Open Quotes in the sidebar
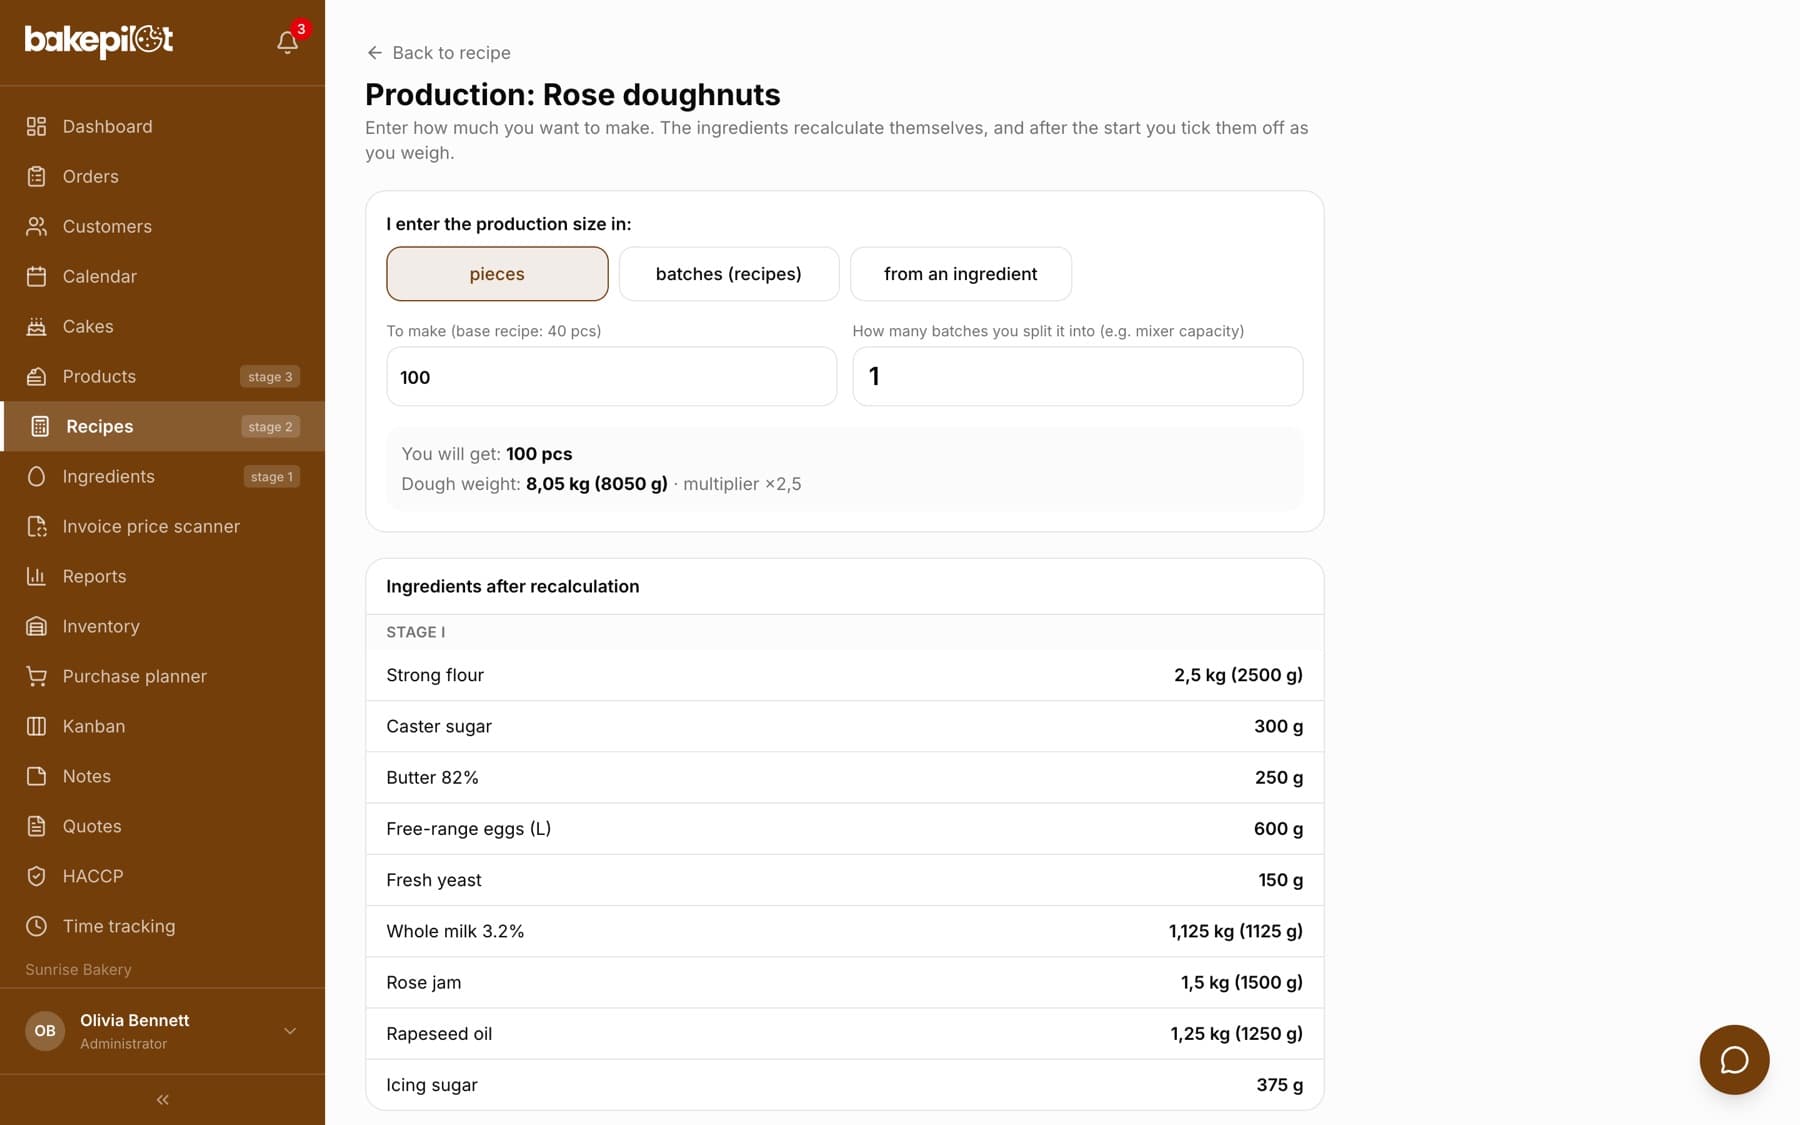The height and width of the screenshot is (1125, 1800). [x=162, y=826]
